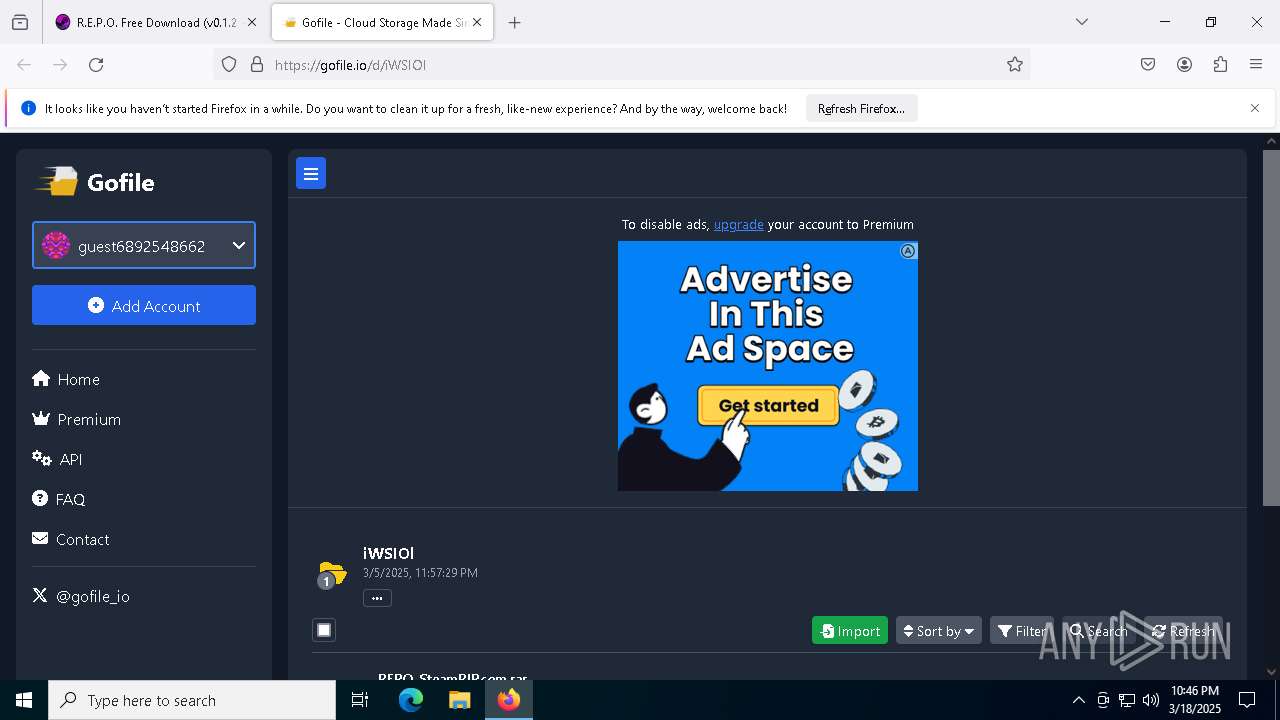Click the Firefox taskbar icon
The width and height of the screenshot is (1280, 720).
[509, 700]
